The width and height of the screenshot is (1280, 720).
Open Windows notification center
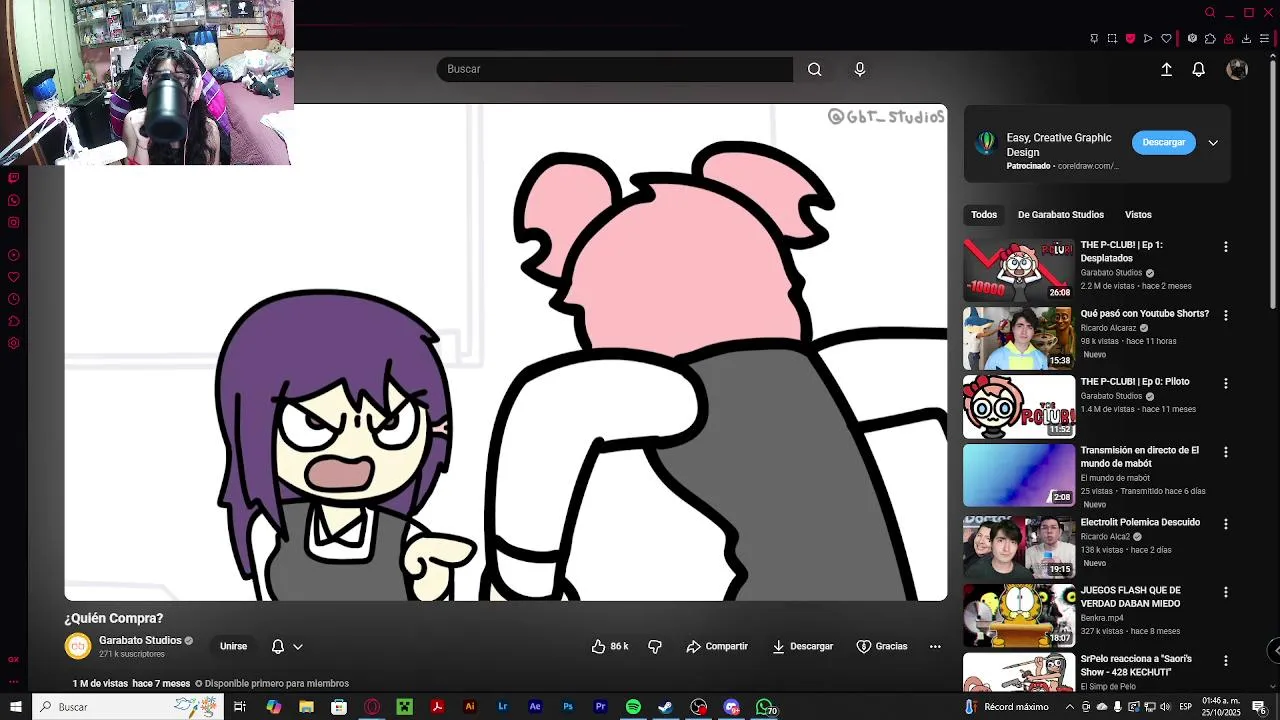(1259, 707)
